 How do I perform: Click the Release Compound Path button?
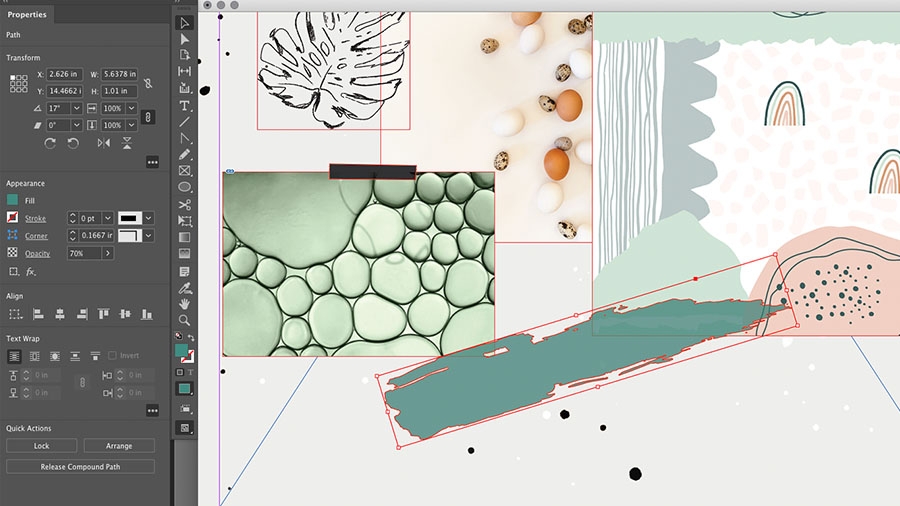(x=80, y=466)
